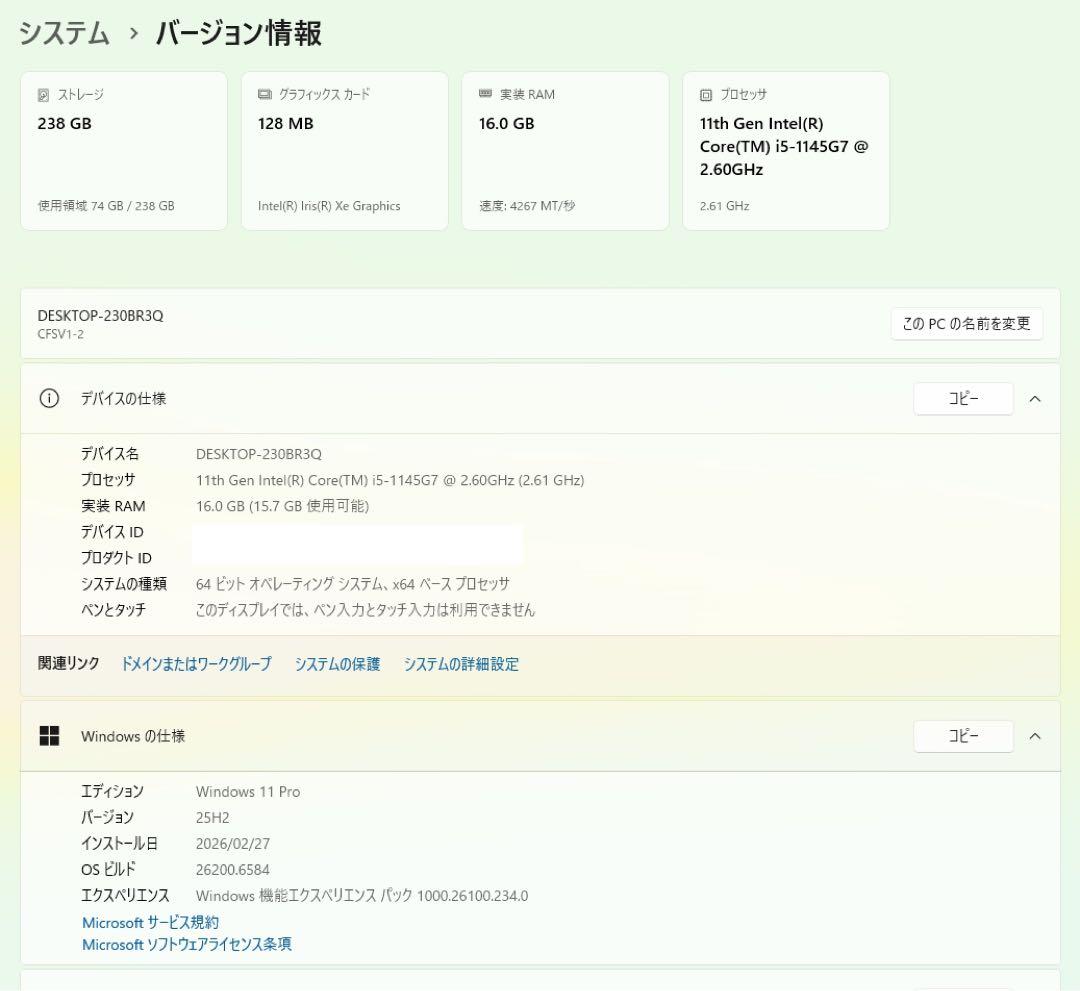Image resolution: width=1080 pixels, height=991 pixels.
Task: Select OS build value 26200.6584
Action: [x=233, y=870]
